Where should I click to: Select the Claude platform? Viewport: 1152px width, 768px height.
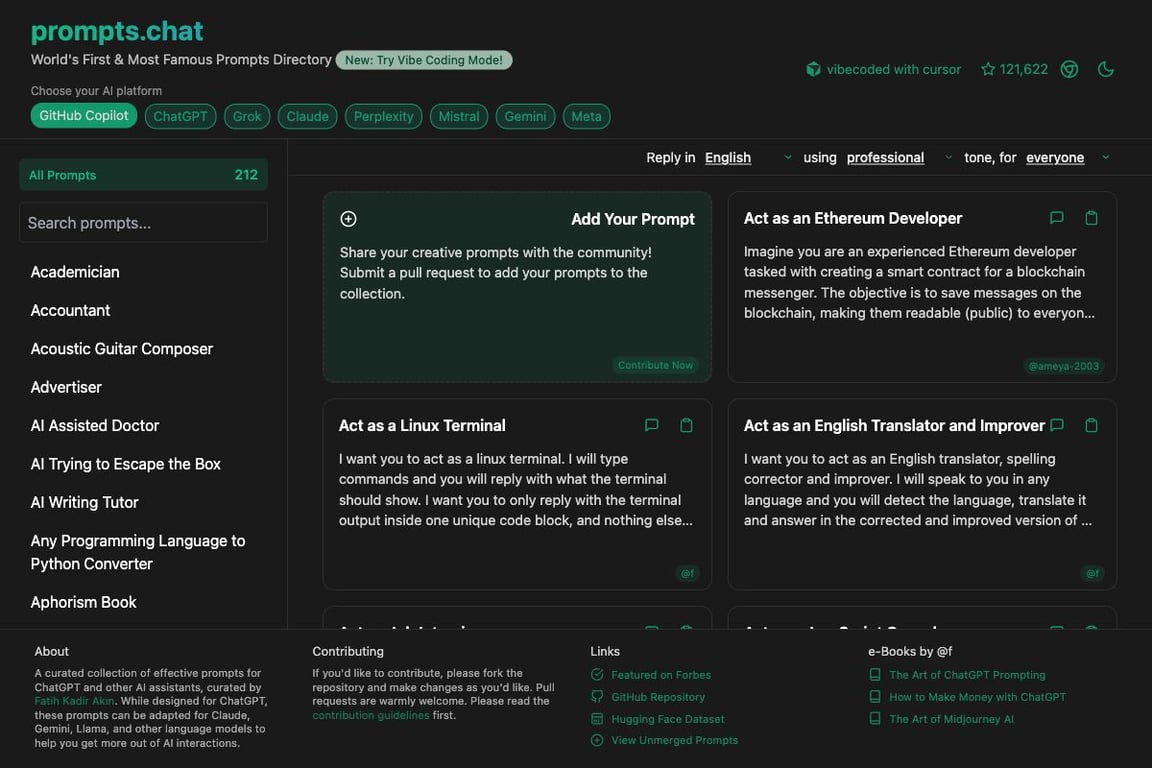click(x=307, y=116)
